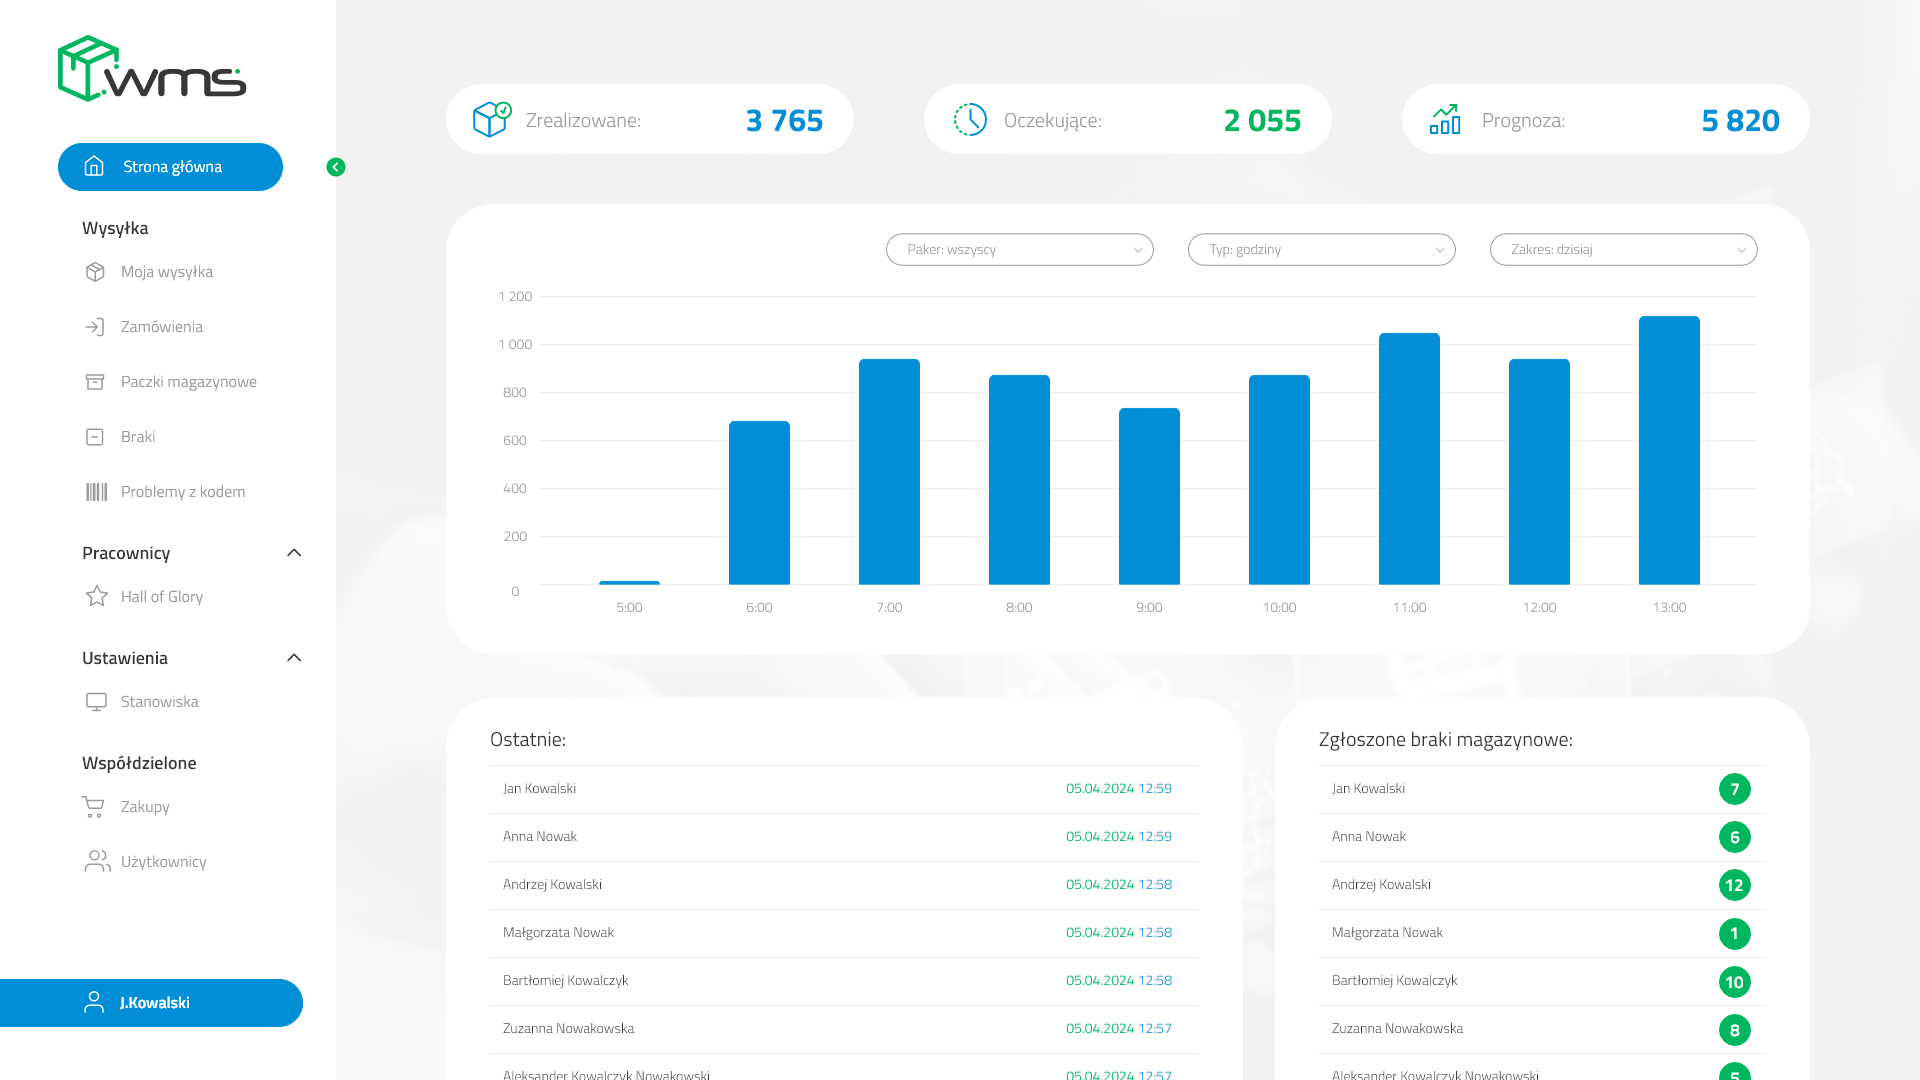Open the Zakres: dzisiaj dropdown
This screenshot has height=1080, width=1920.
[x=1624, y=250]
